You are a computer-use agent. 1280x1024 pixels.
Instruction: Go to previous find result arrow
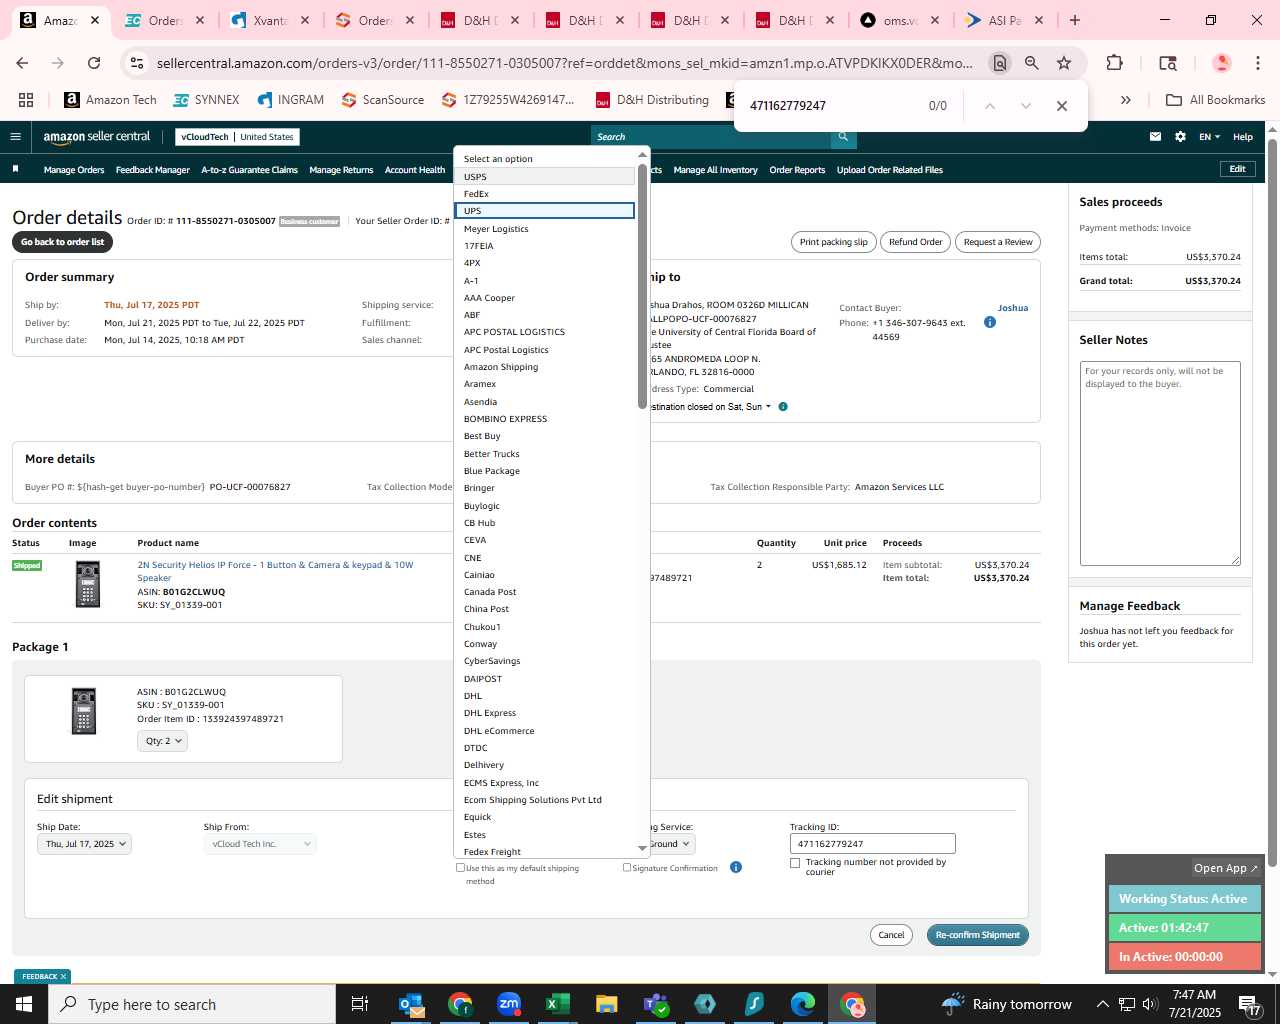click(x=989, y=106)
